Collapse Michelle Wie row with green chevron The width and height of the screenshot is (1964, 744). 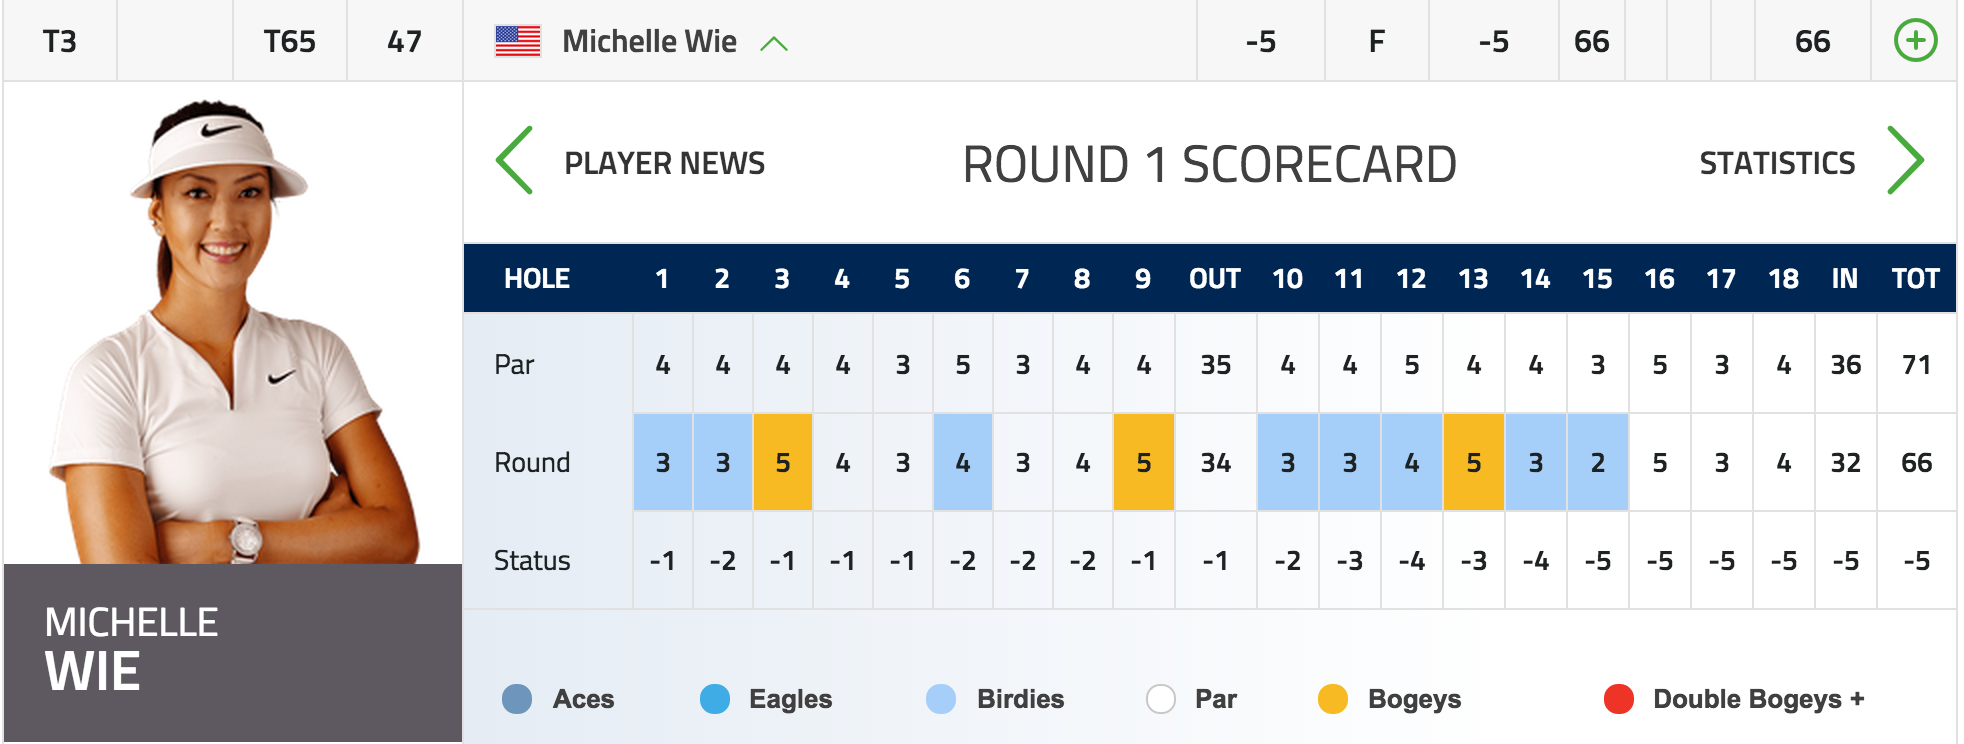pyautogui.click(x=774, y=43)
